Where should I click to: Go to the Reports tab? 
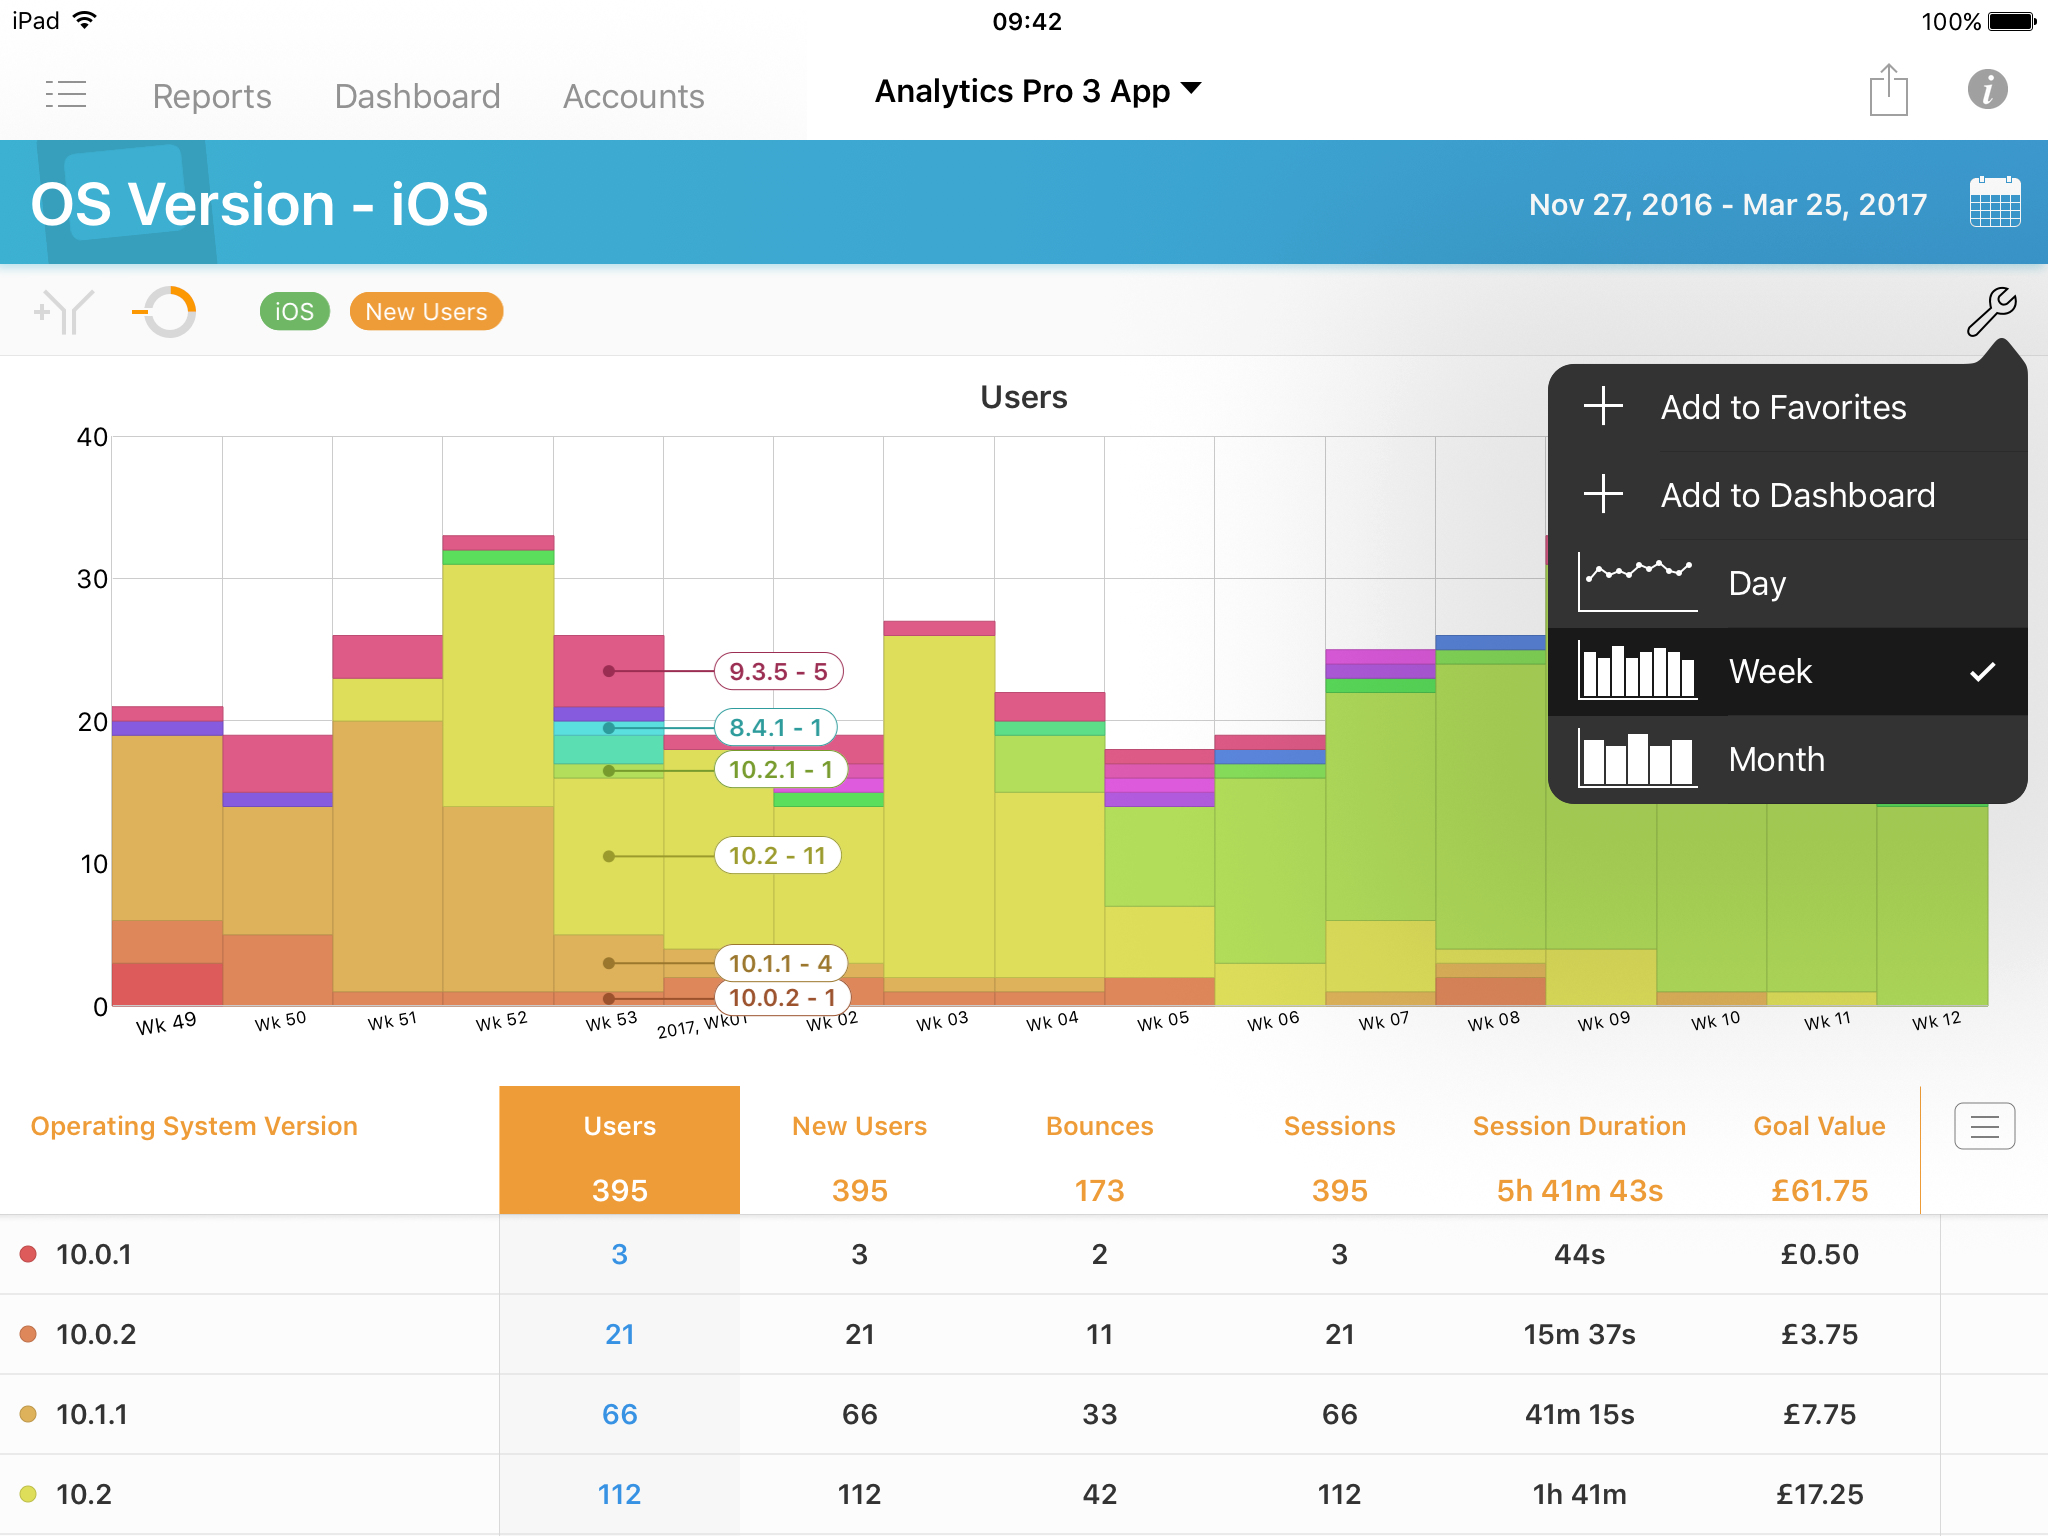212,96
